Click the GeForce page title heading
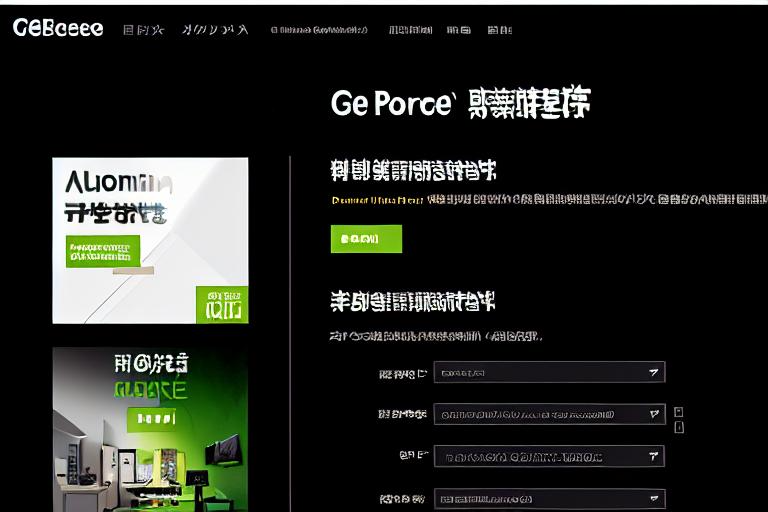This screenshot has height=512, width=768. coord(460,104)
